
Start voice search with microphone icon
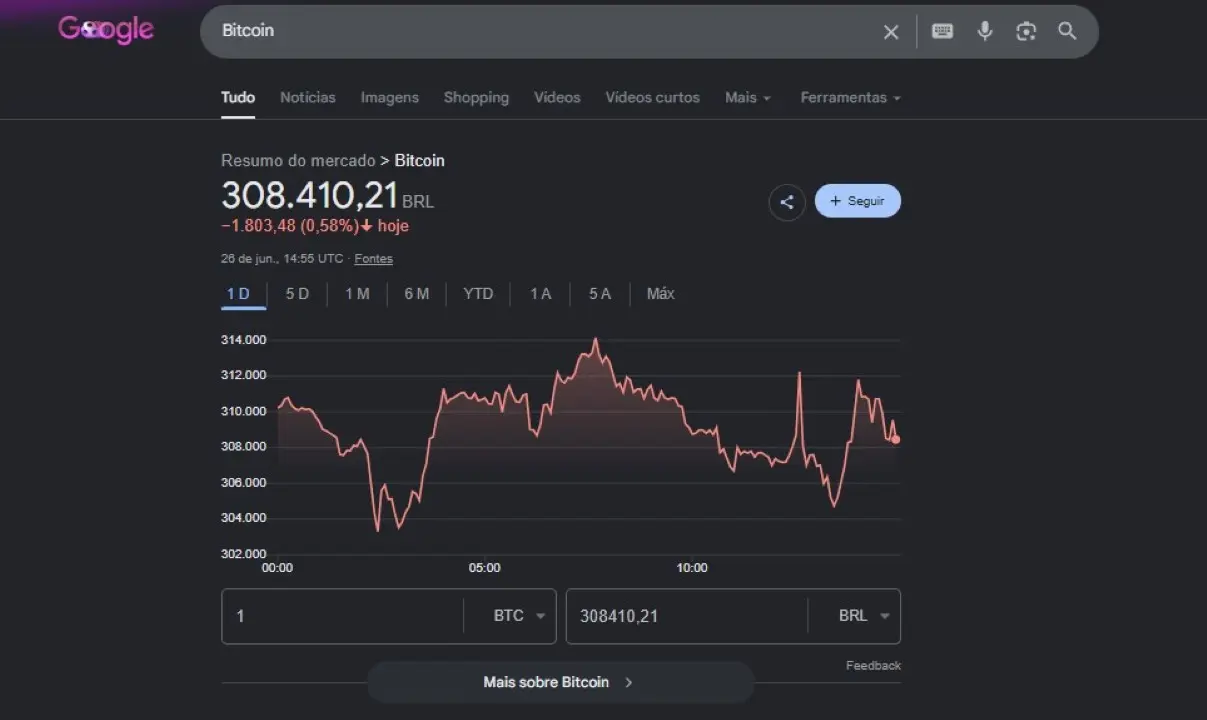[x=985, y=31]
